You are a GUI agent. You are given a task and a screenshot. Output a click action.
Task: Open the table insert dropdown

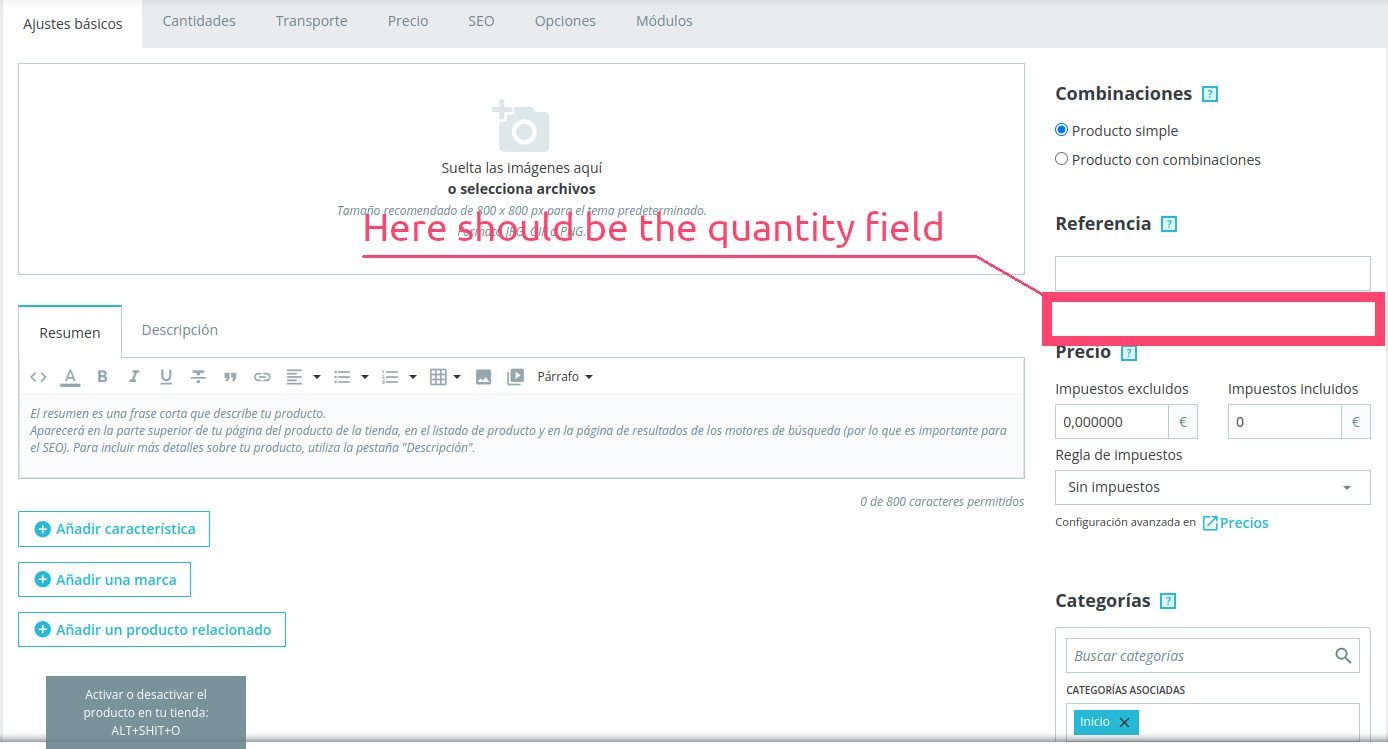(x=445, y=377)
